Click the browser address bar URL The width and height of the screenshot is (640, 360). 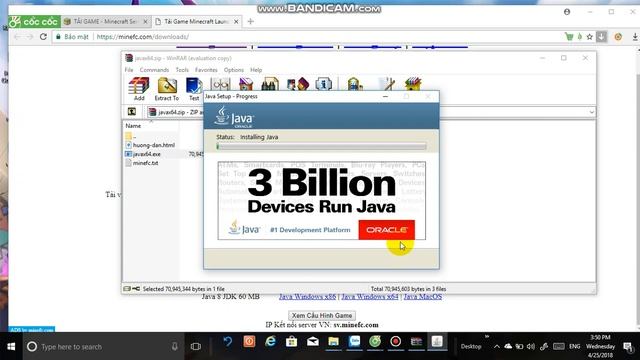point(142,37)
